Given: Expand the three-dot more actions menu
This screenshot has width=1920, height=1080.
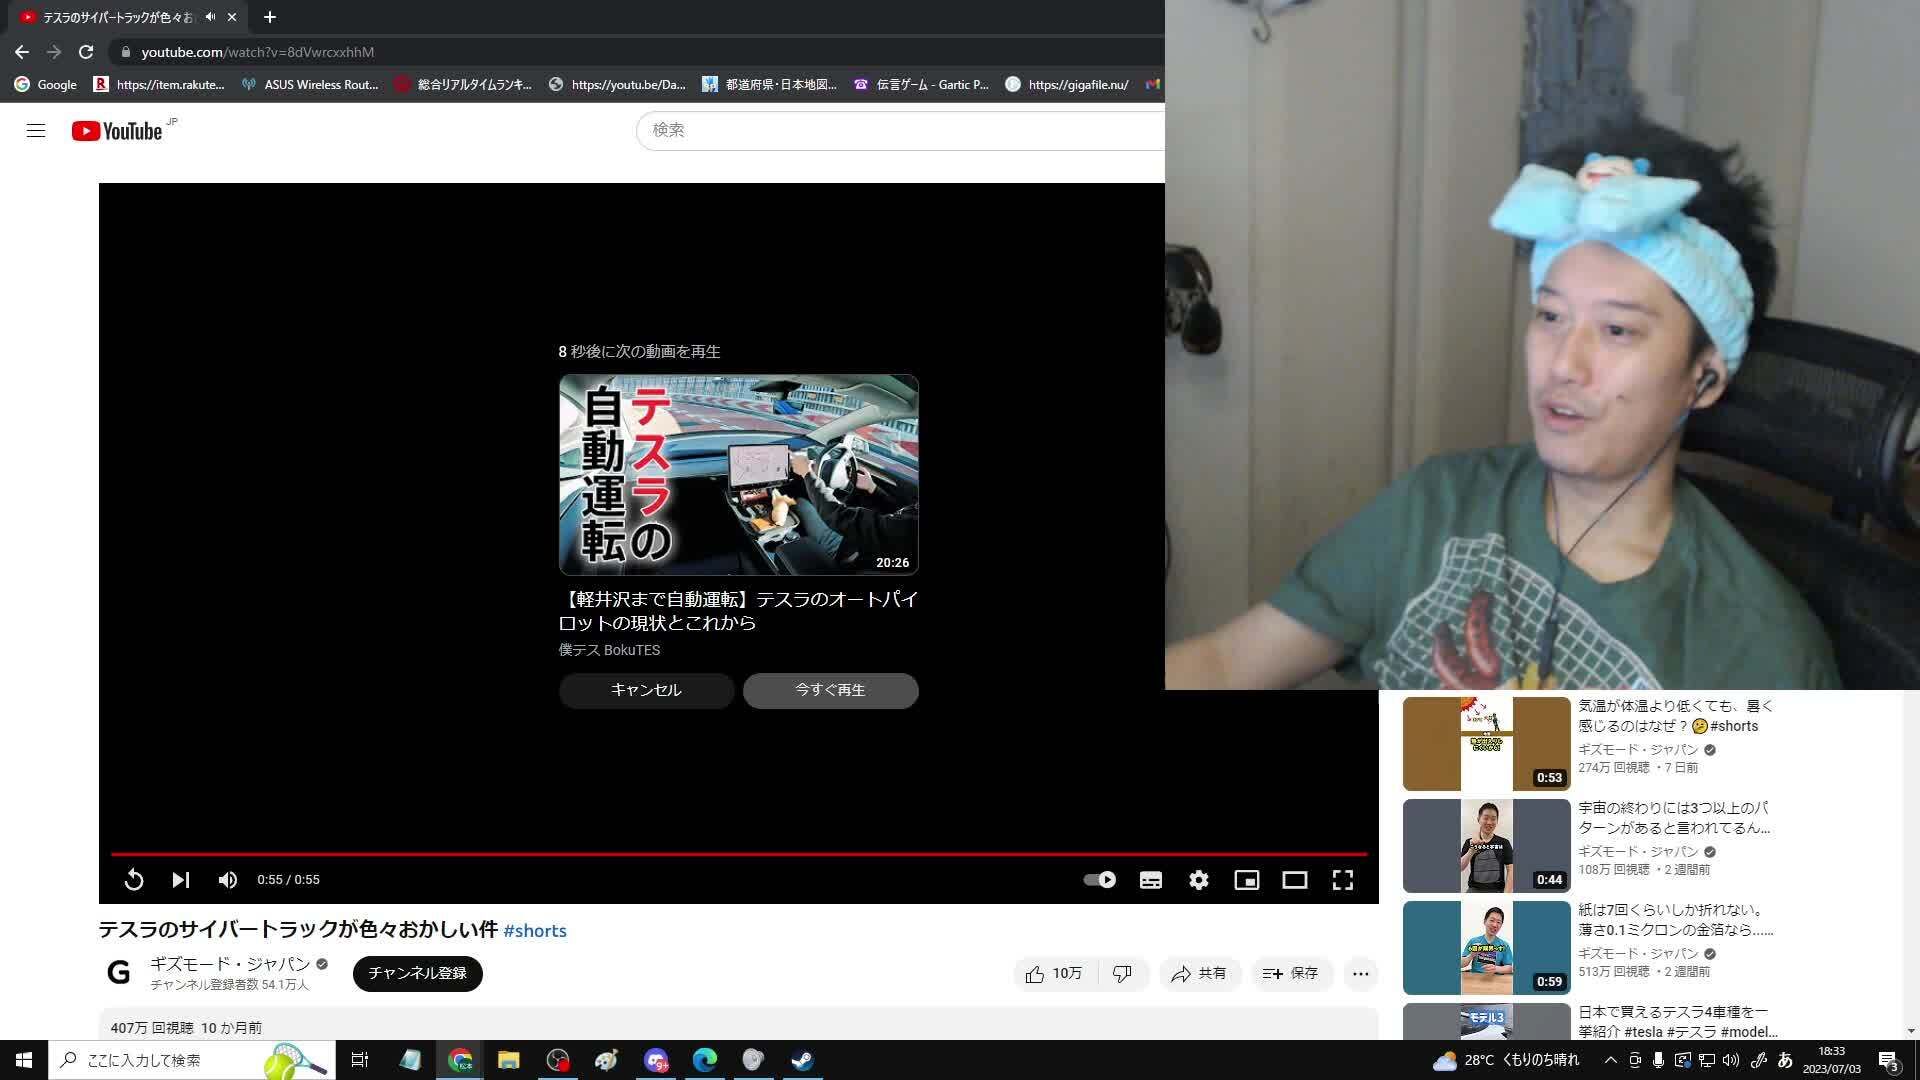Looking at the screenshot, I should [1361, 974].
